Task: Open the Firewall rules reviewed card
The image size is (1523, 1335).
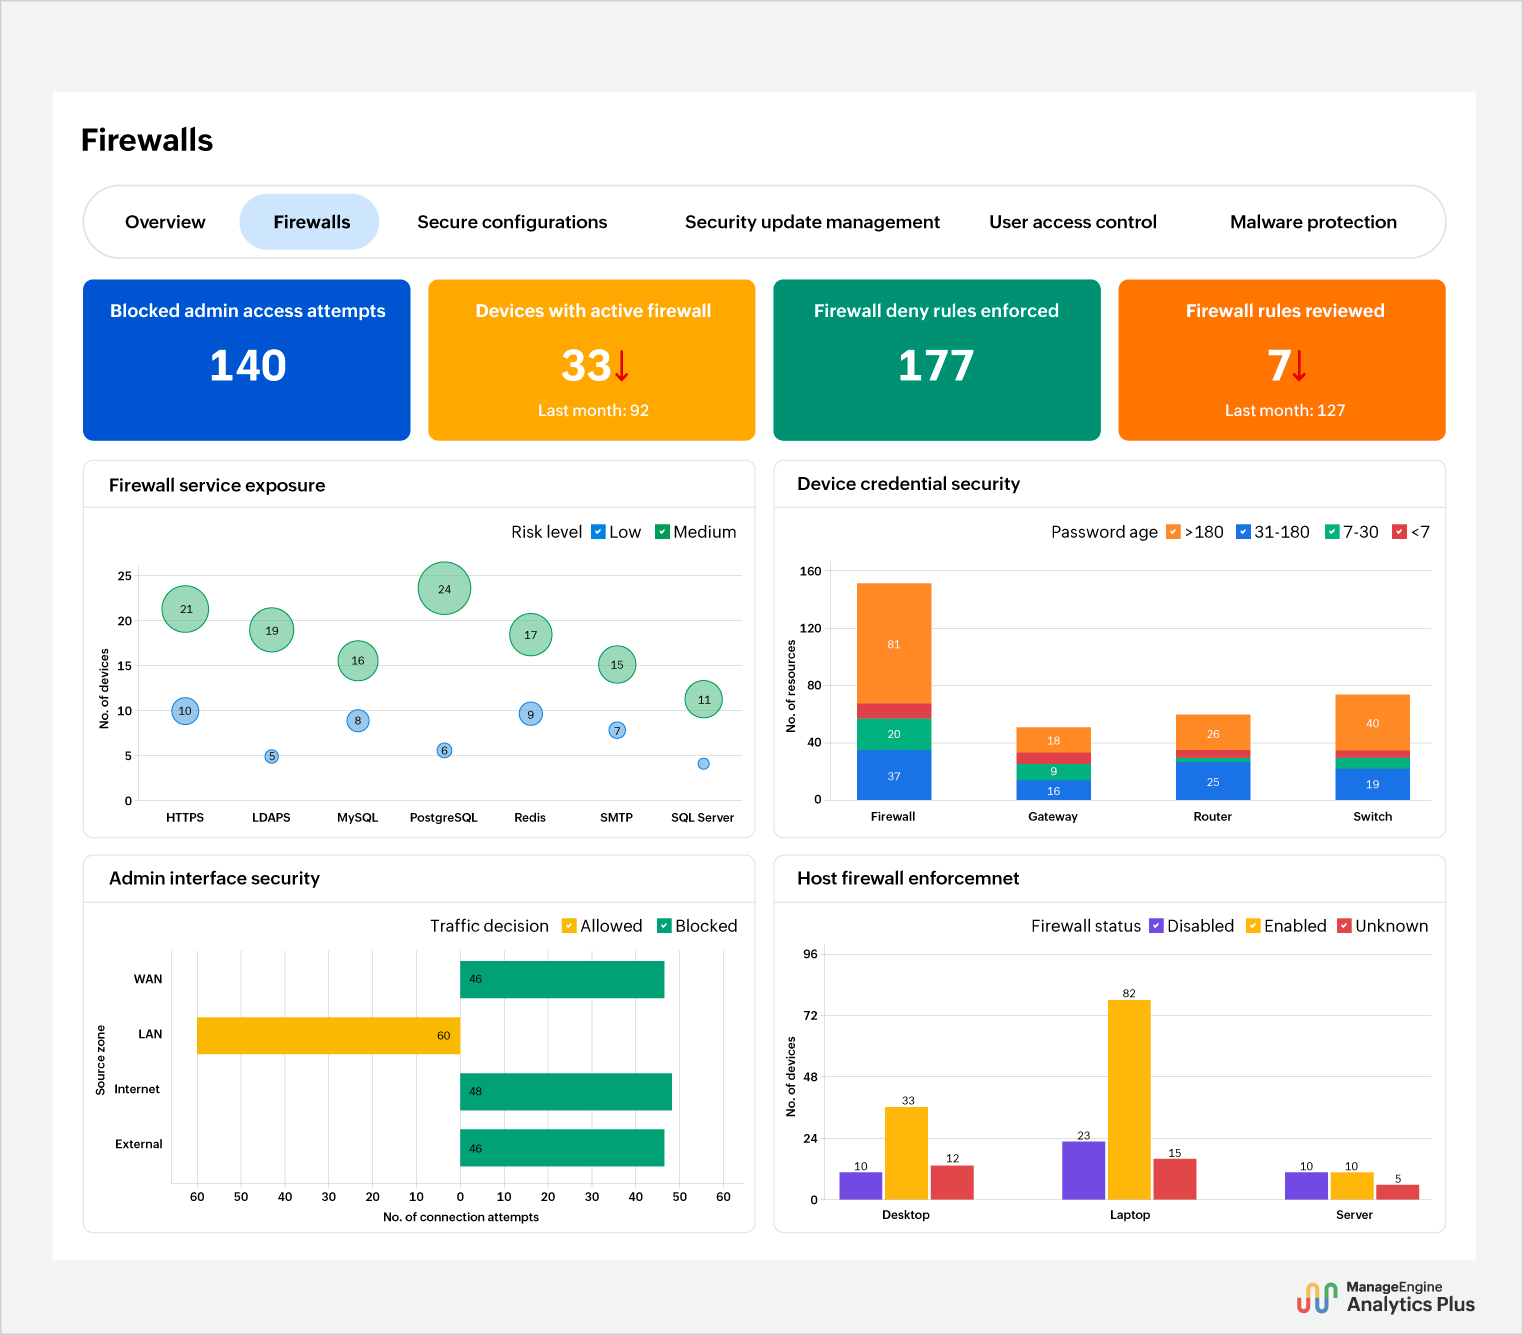Action: [1282, 360]
